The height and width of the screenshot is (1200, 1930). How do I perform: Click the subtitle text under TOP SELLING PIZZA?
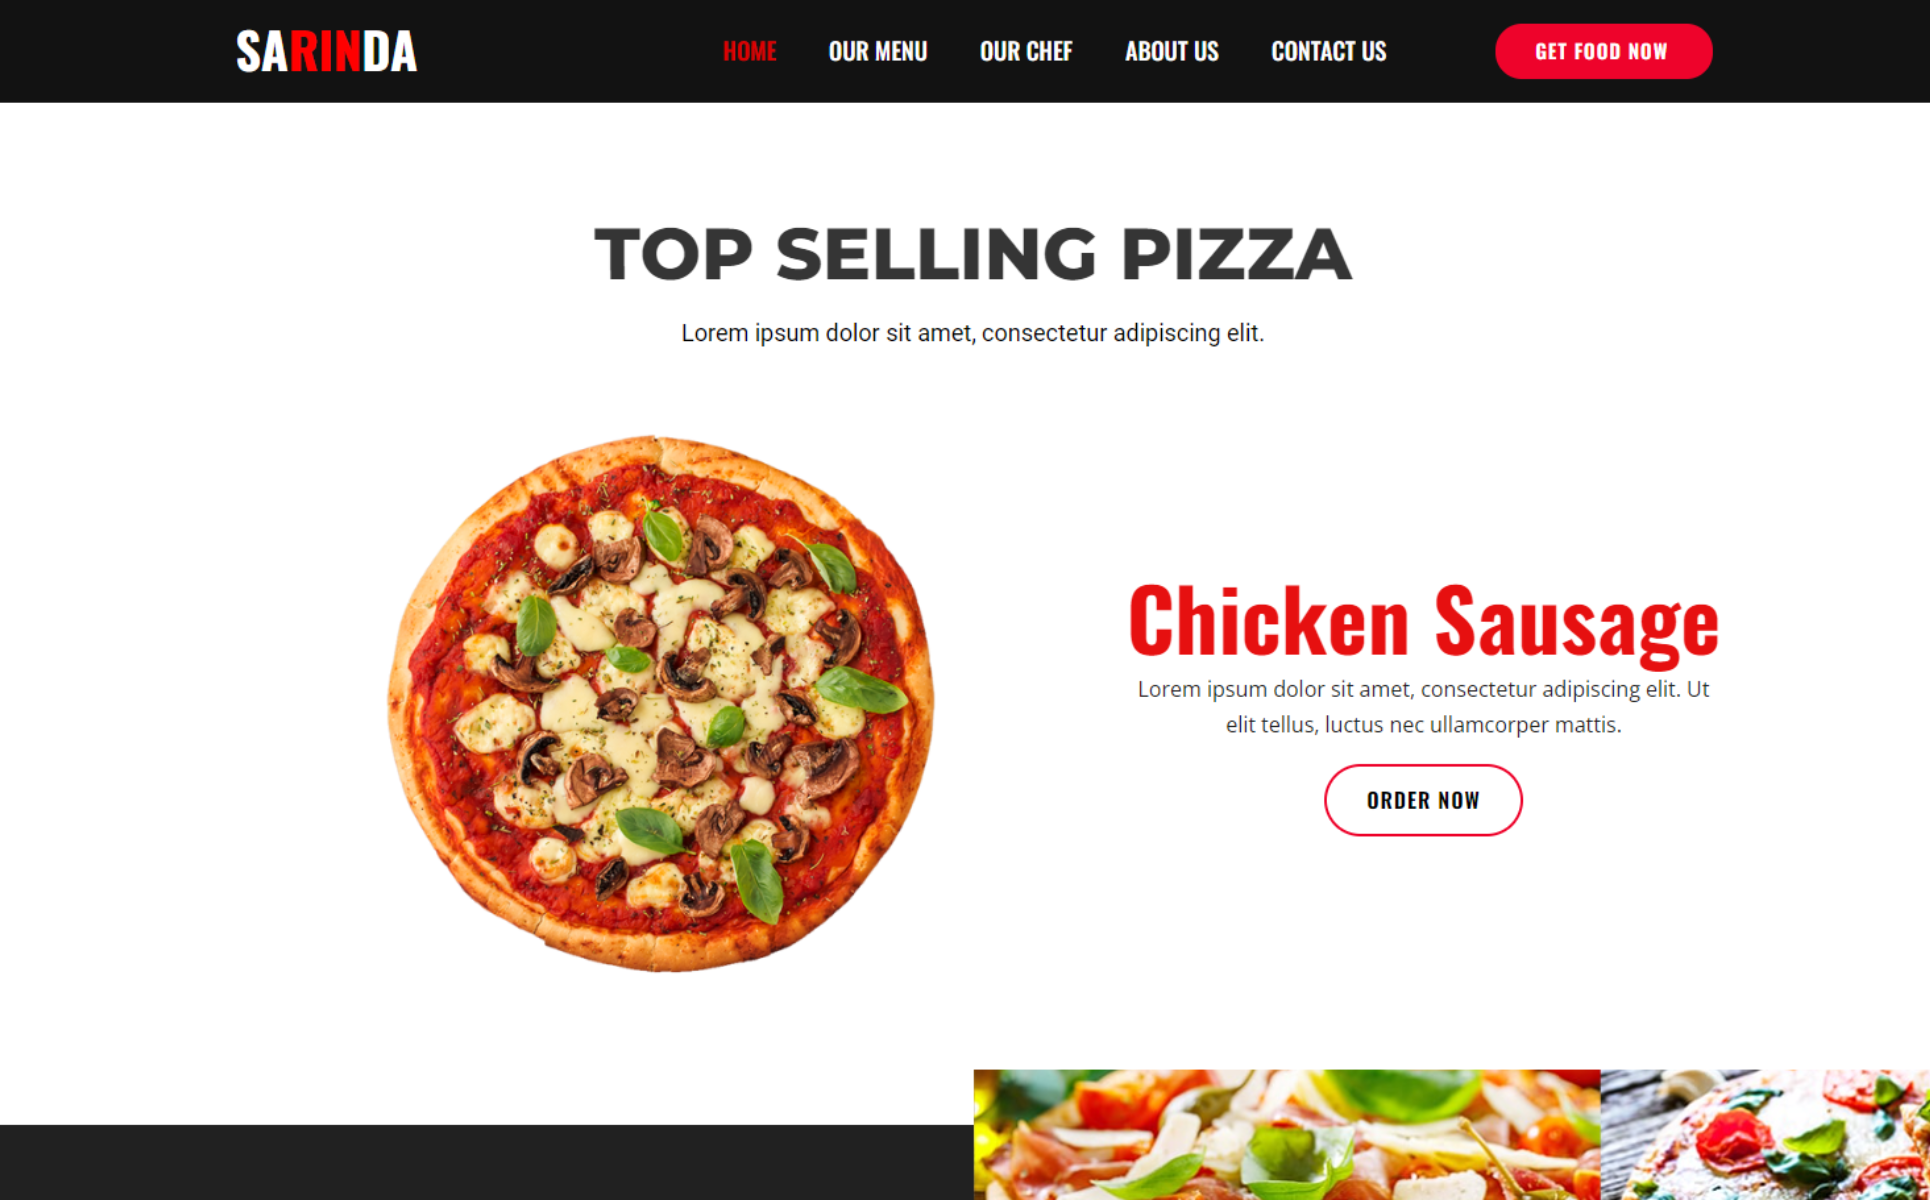click(973, 333)
